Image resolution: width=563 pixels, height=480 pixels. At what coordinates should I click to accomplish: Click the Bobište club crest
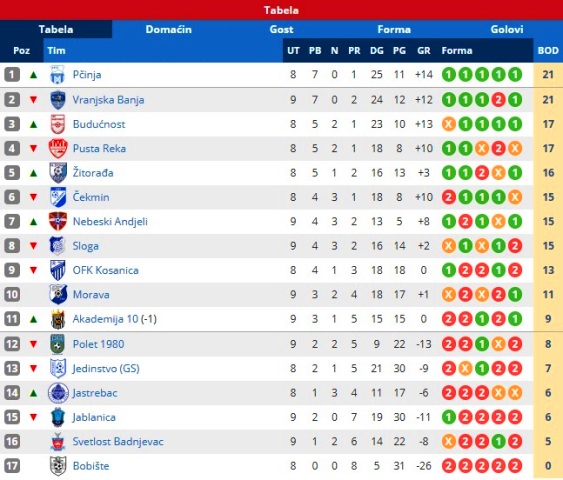[58, 466]
